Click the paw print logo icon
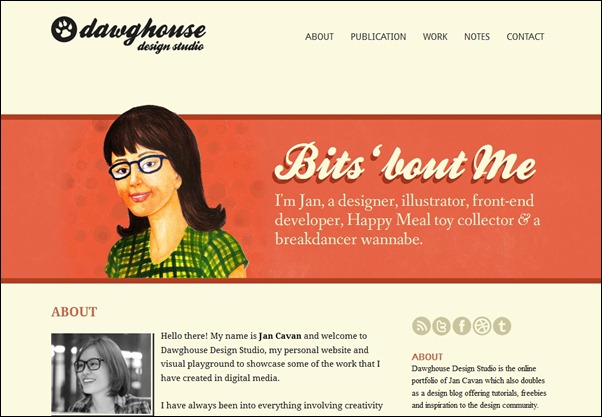The height and width of the screenshot is (417, 602). [x=64, y=29]
